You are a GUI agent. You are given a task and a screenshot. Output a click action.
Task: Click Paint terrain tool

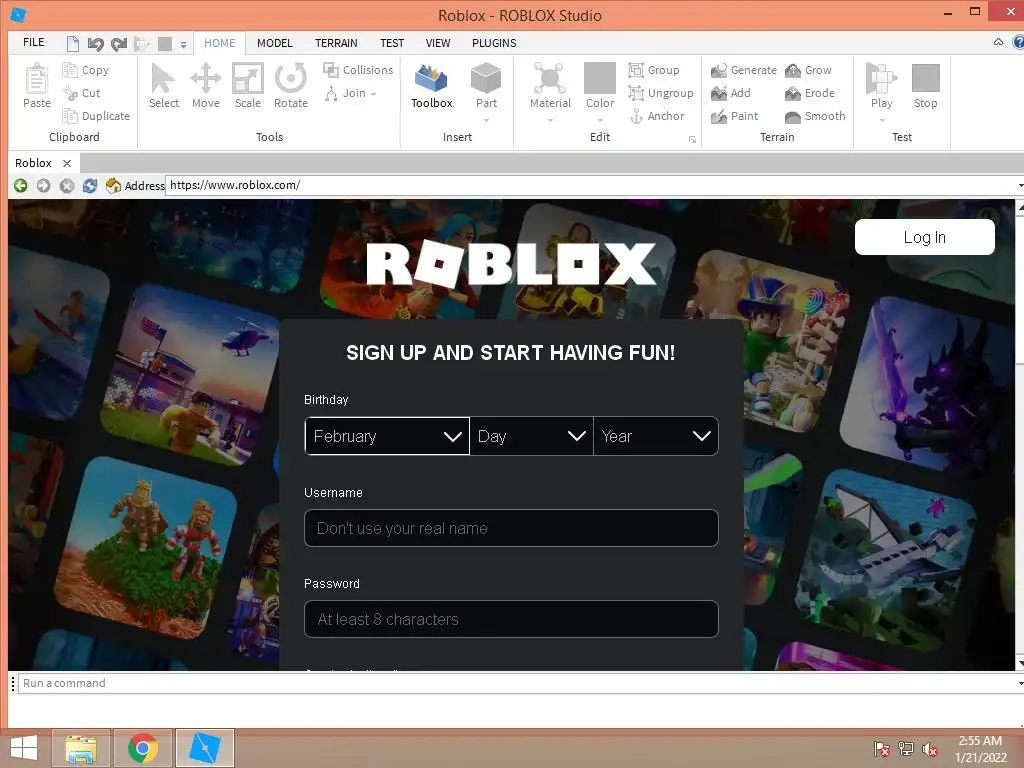(735, 116)
